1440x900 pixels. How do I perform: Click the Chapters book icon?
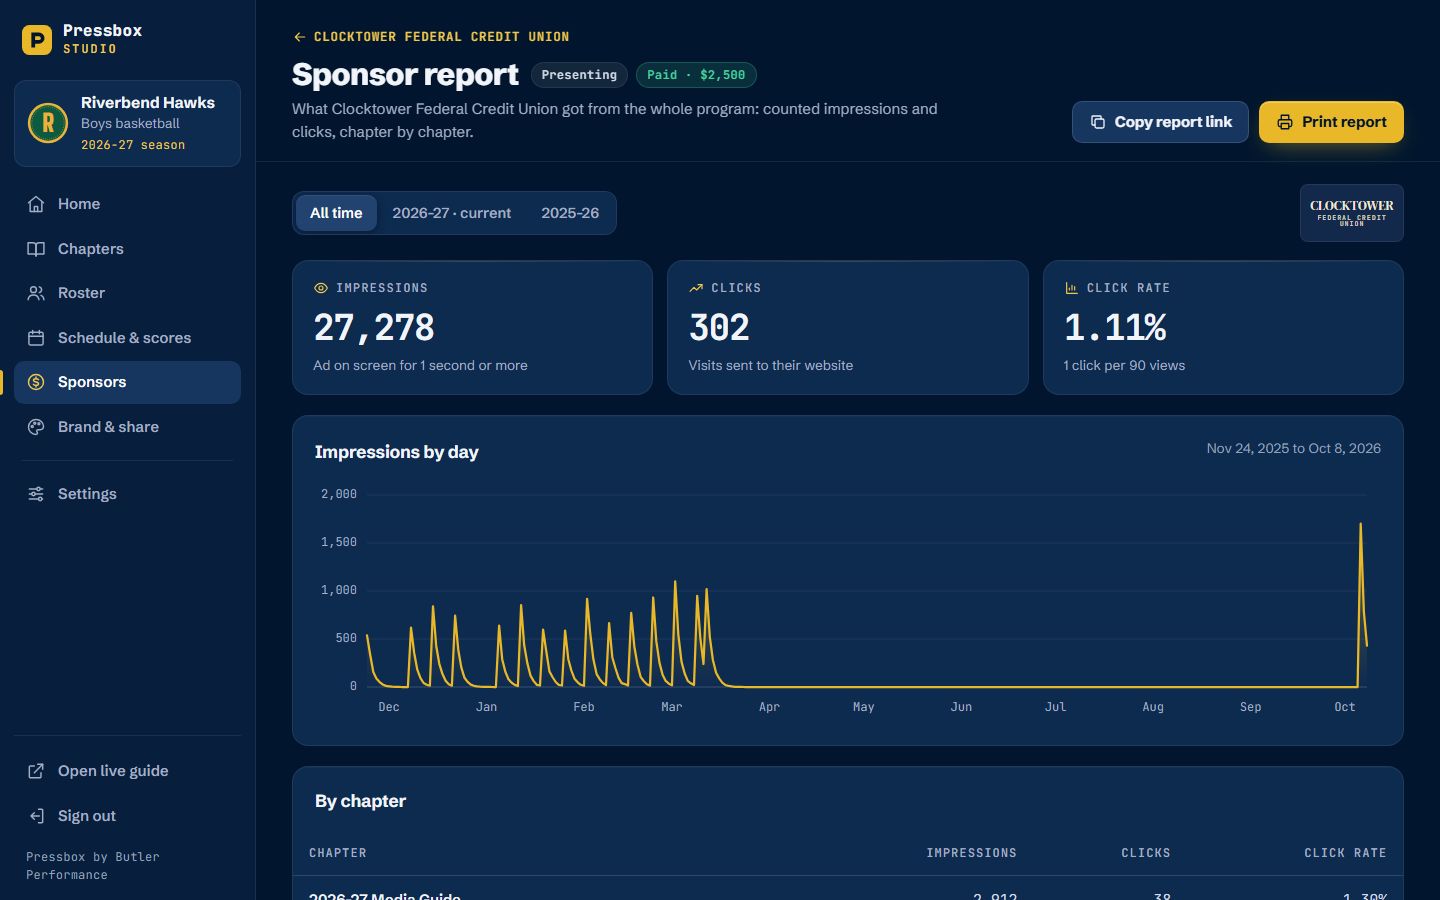point(36,249)
